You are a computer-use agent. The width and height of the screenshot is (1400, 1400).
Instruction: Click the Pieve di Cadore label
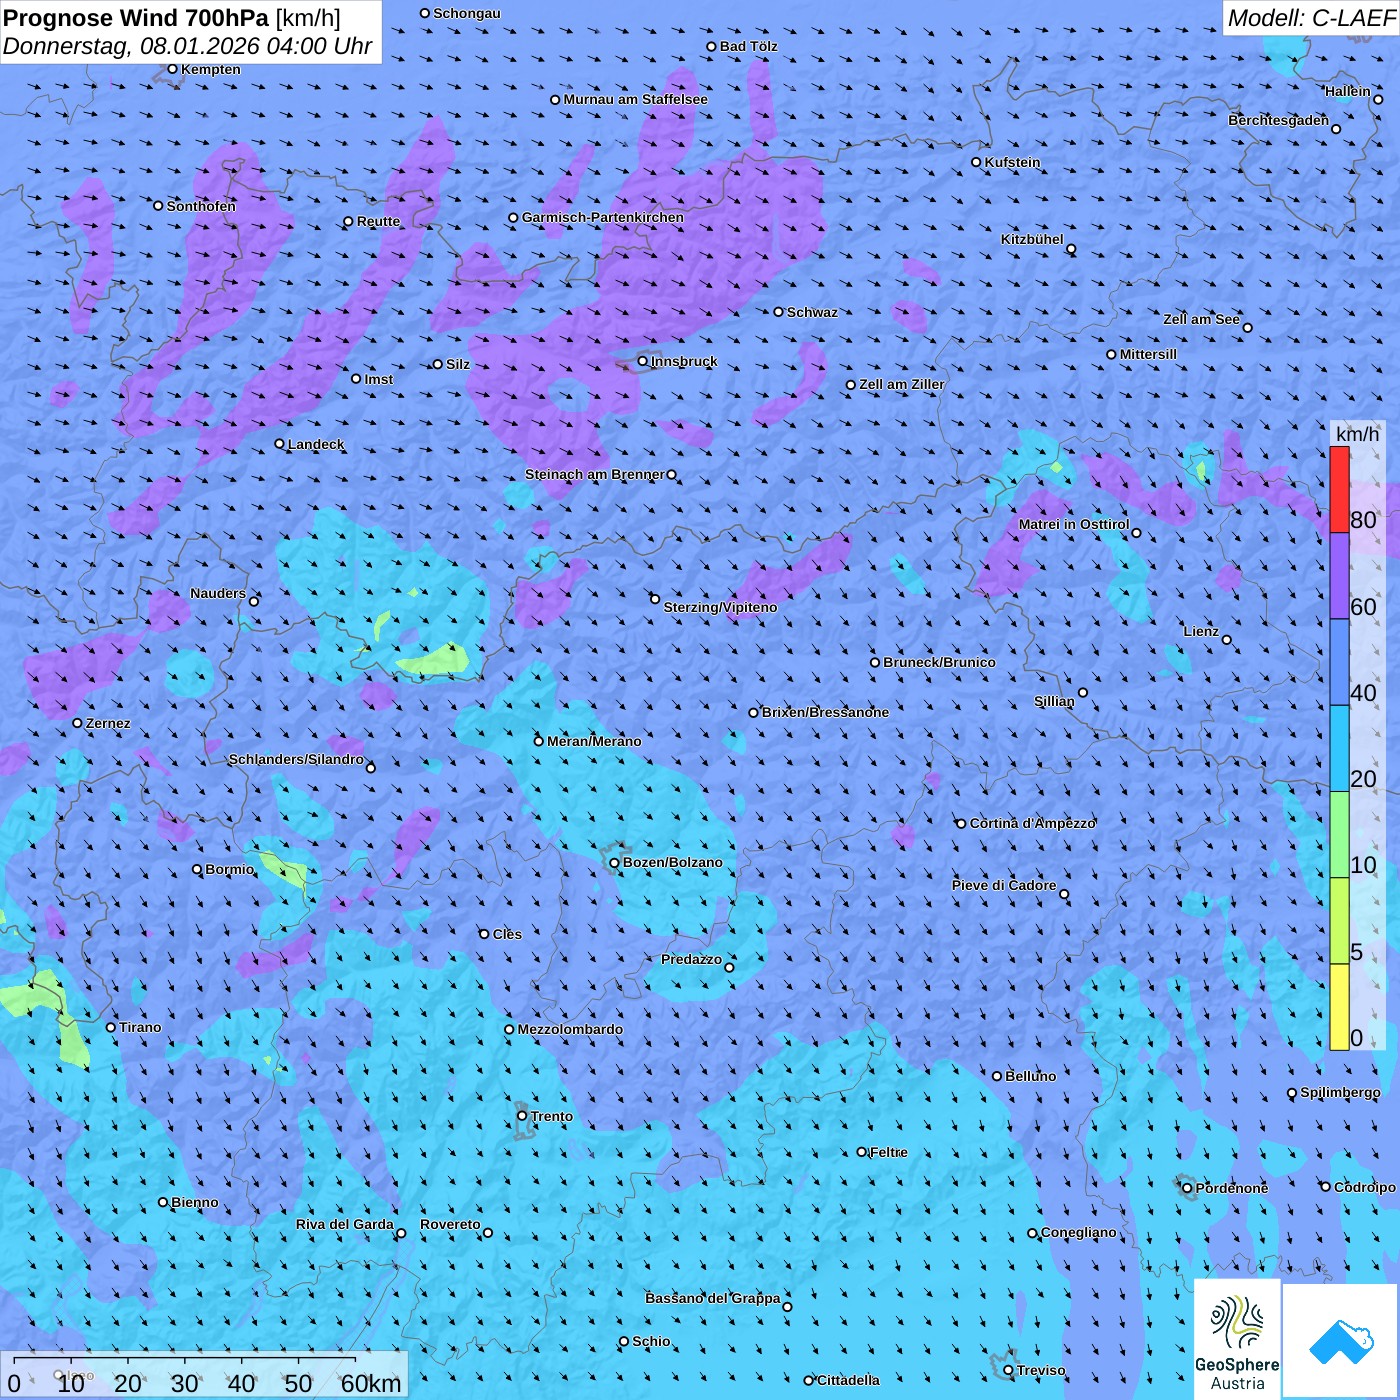click(x=1004, y=885)
